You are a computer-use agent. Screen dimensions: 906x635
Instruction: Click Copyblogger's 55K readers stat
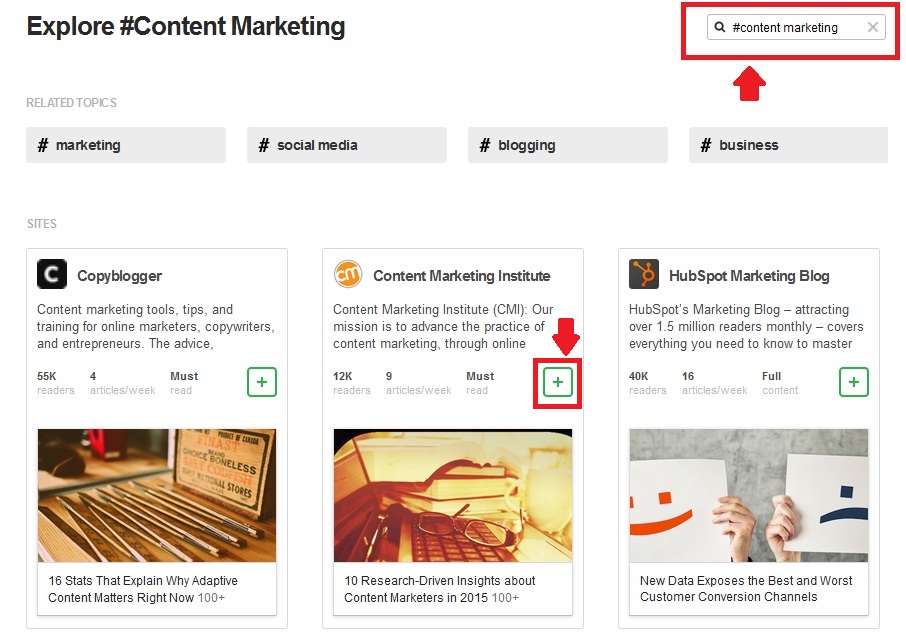[55, 383]
